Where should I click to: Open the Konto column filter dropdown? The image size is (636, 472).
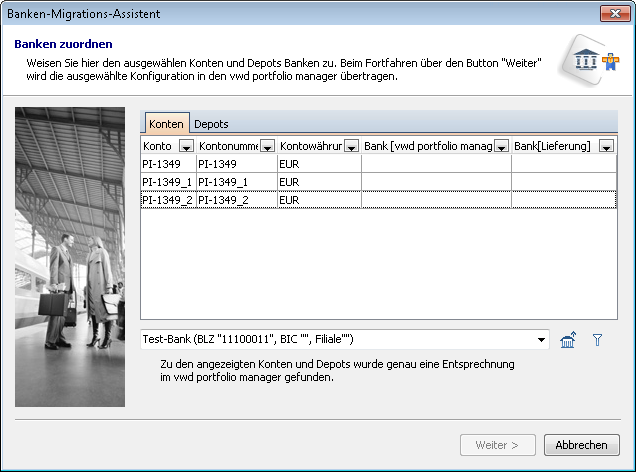(185, 147)
